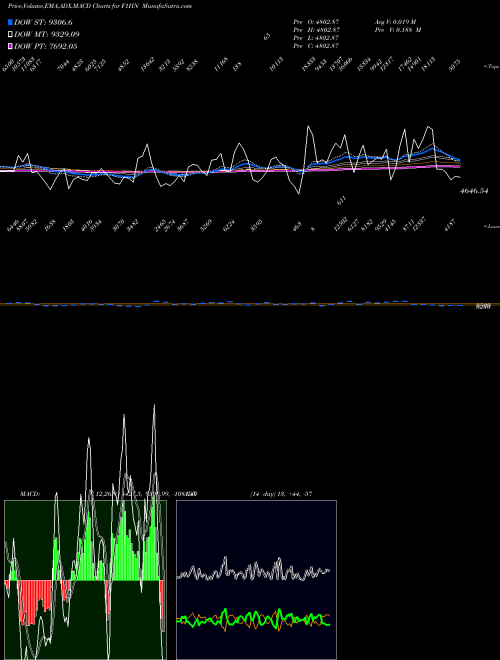Image resolution: width=500 pixels, height=660 pixels.
Task: Click the 611 label below the price line
Action: point(341,202)
